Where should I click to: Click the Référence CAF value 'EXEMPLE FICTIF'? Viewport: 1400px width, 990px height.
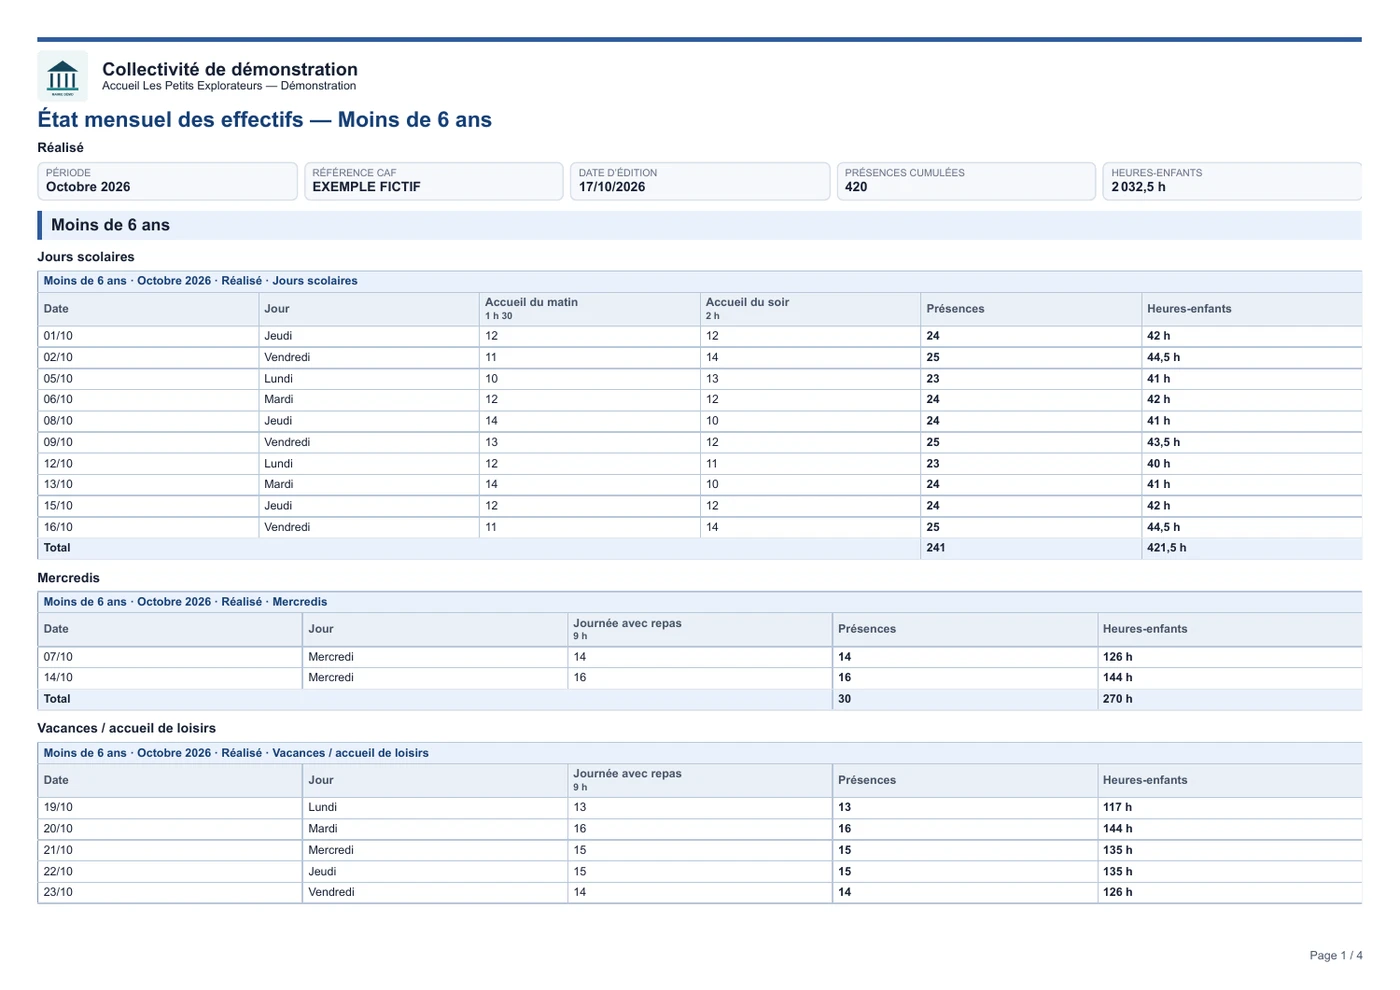coord(367,187)
